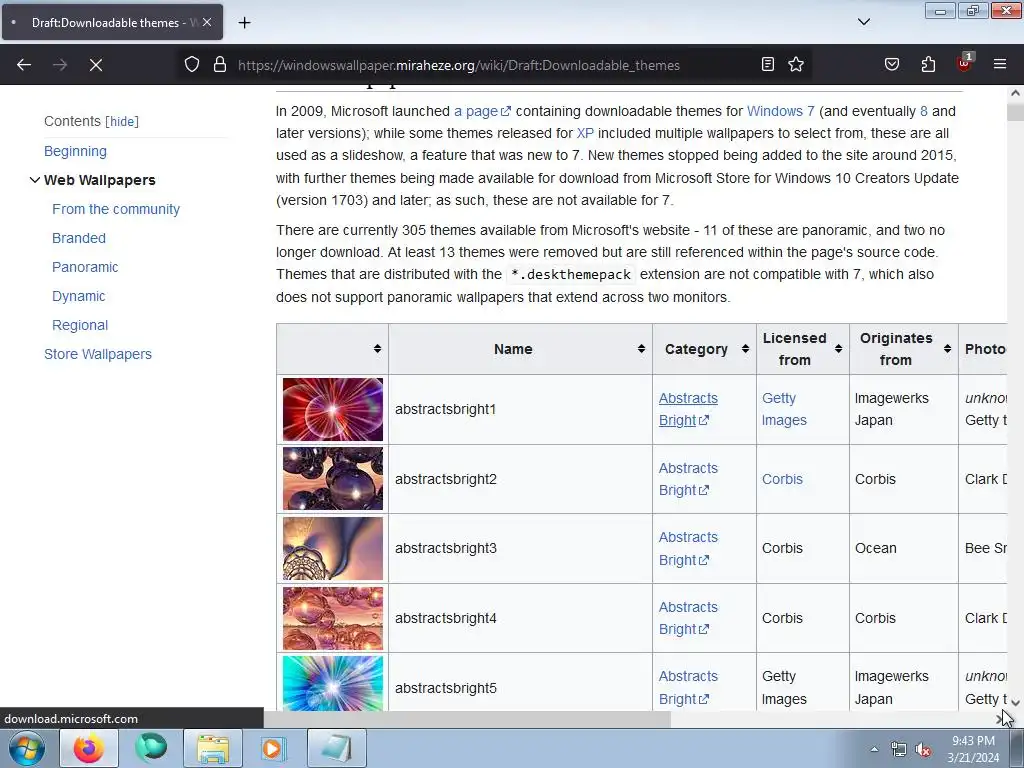
Task: Open the Windows Start menu
Action: [x=26, y=748]
